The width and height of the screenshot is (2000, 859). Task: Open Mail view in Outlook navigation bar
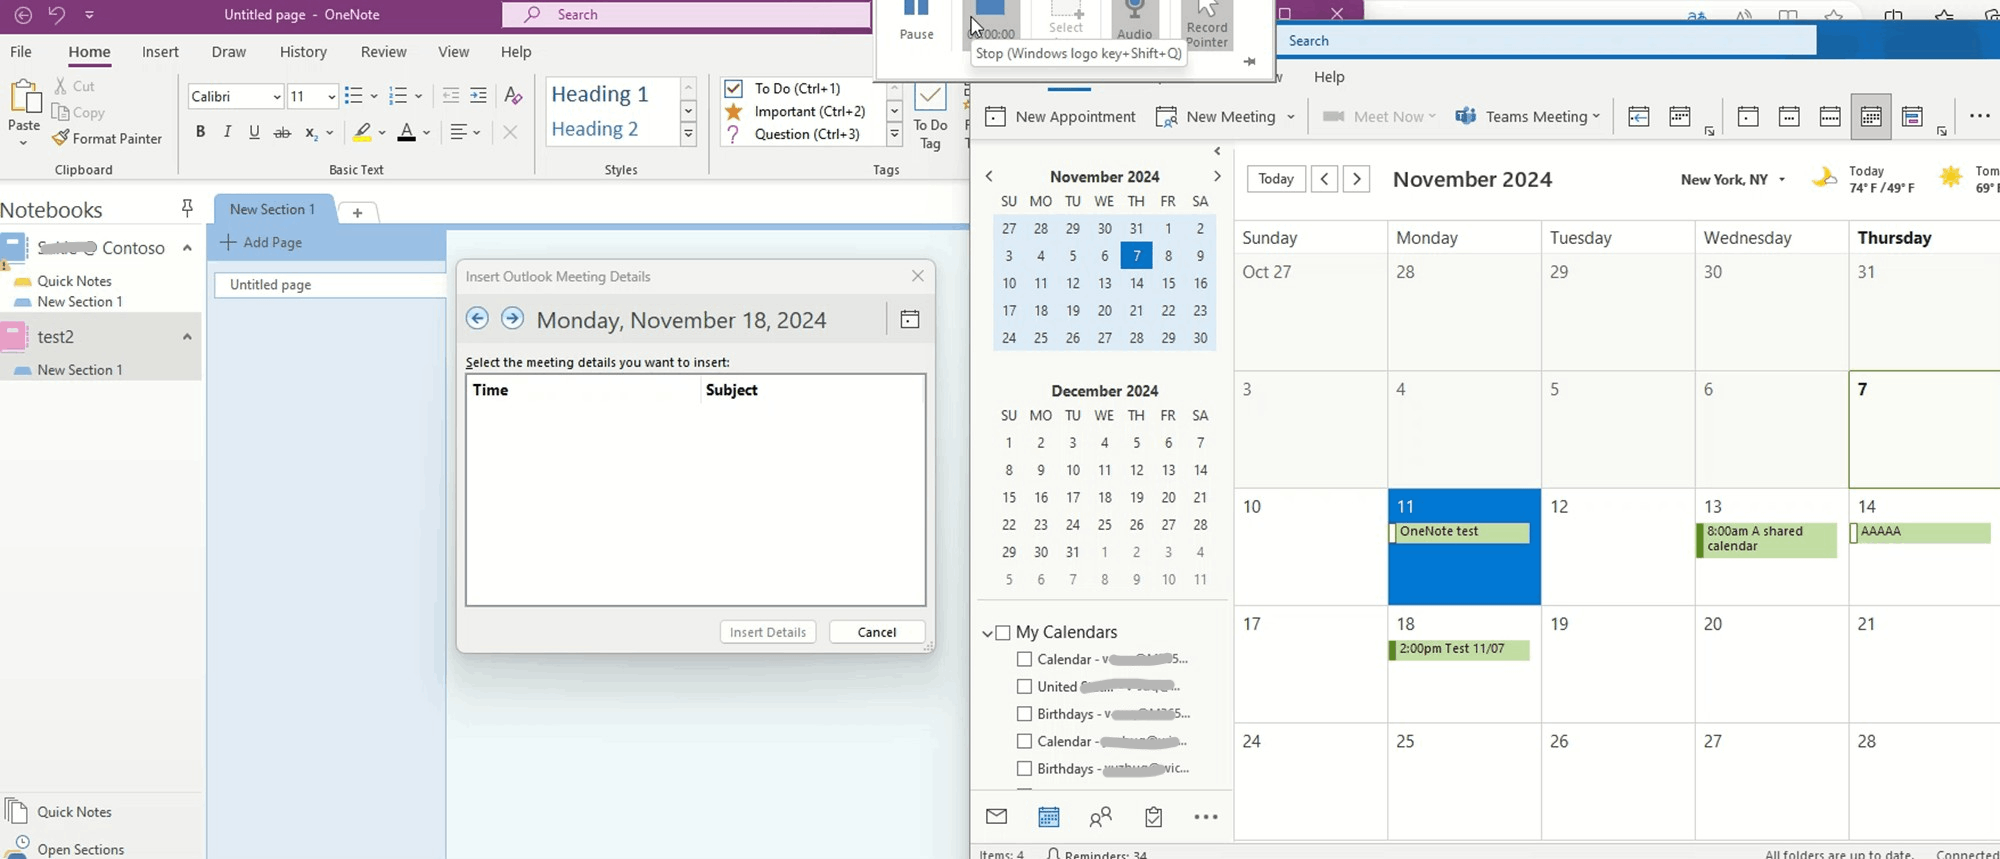click(x=996, y=817)
